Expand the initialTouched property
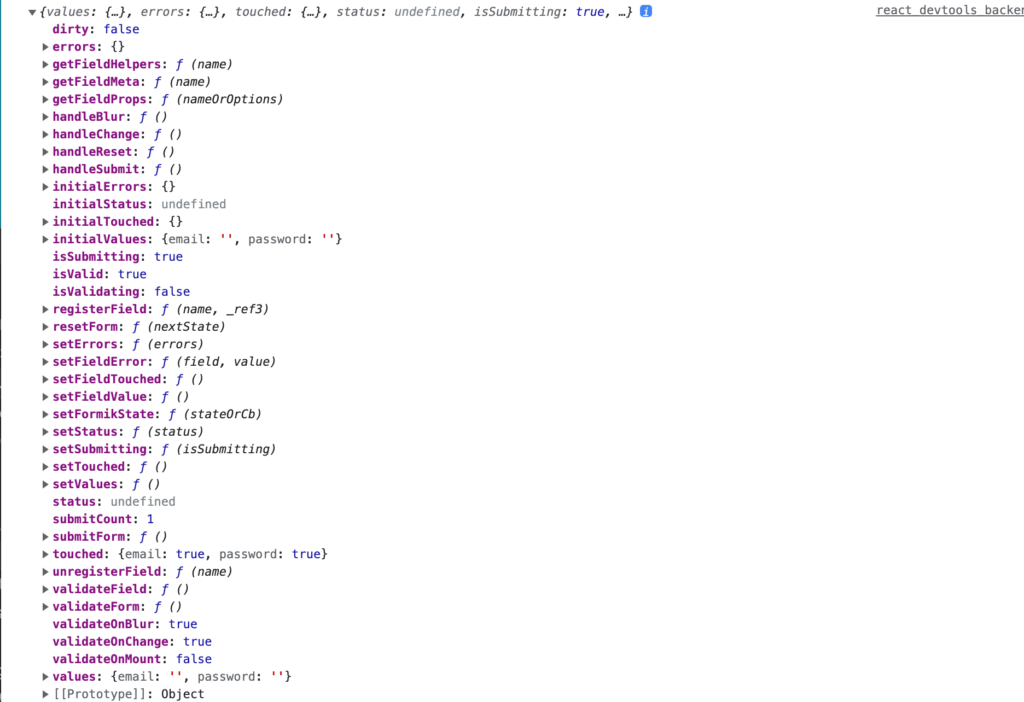 45,221
